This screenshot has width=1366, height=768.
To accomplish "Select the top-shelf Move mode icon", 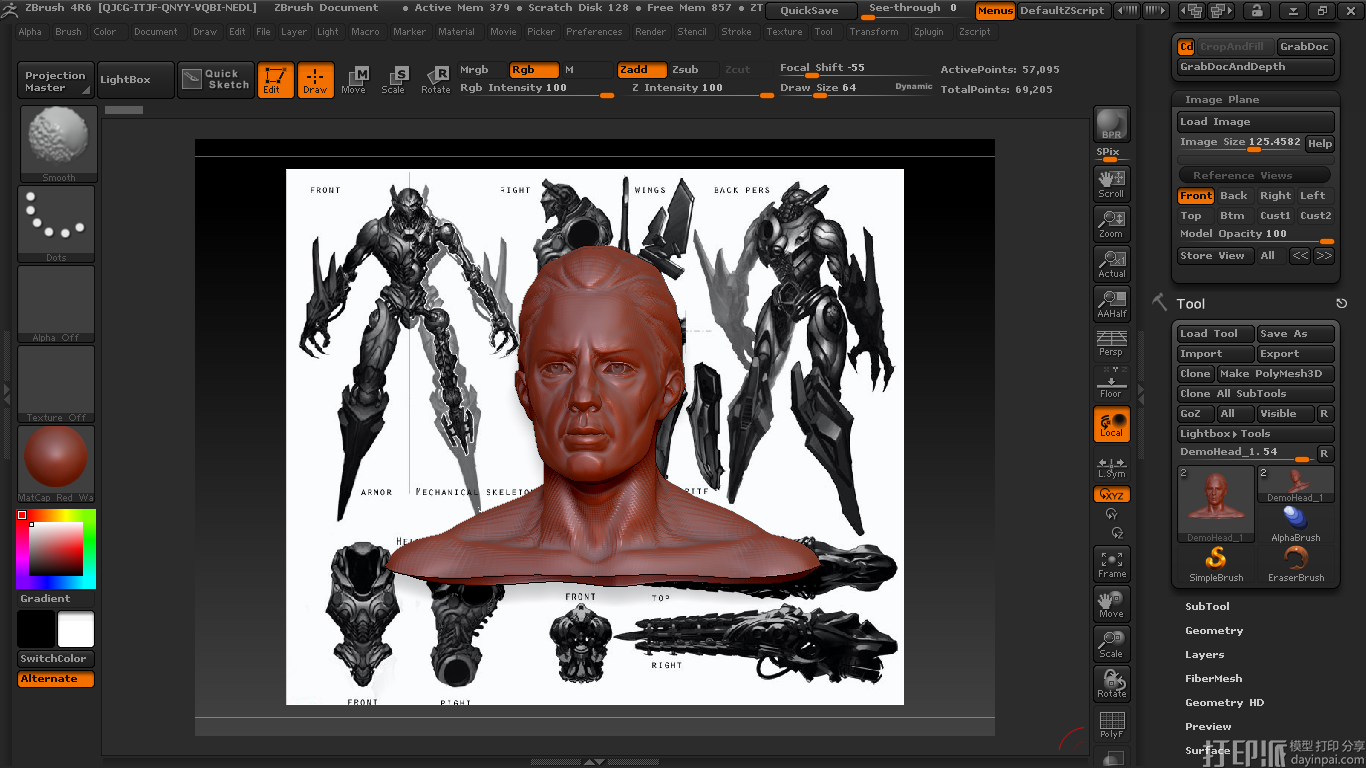I will pos(354,80).
